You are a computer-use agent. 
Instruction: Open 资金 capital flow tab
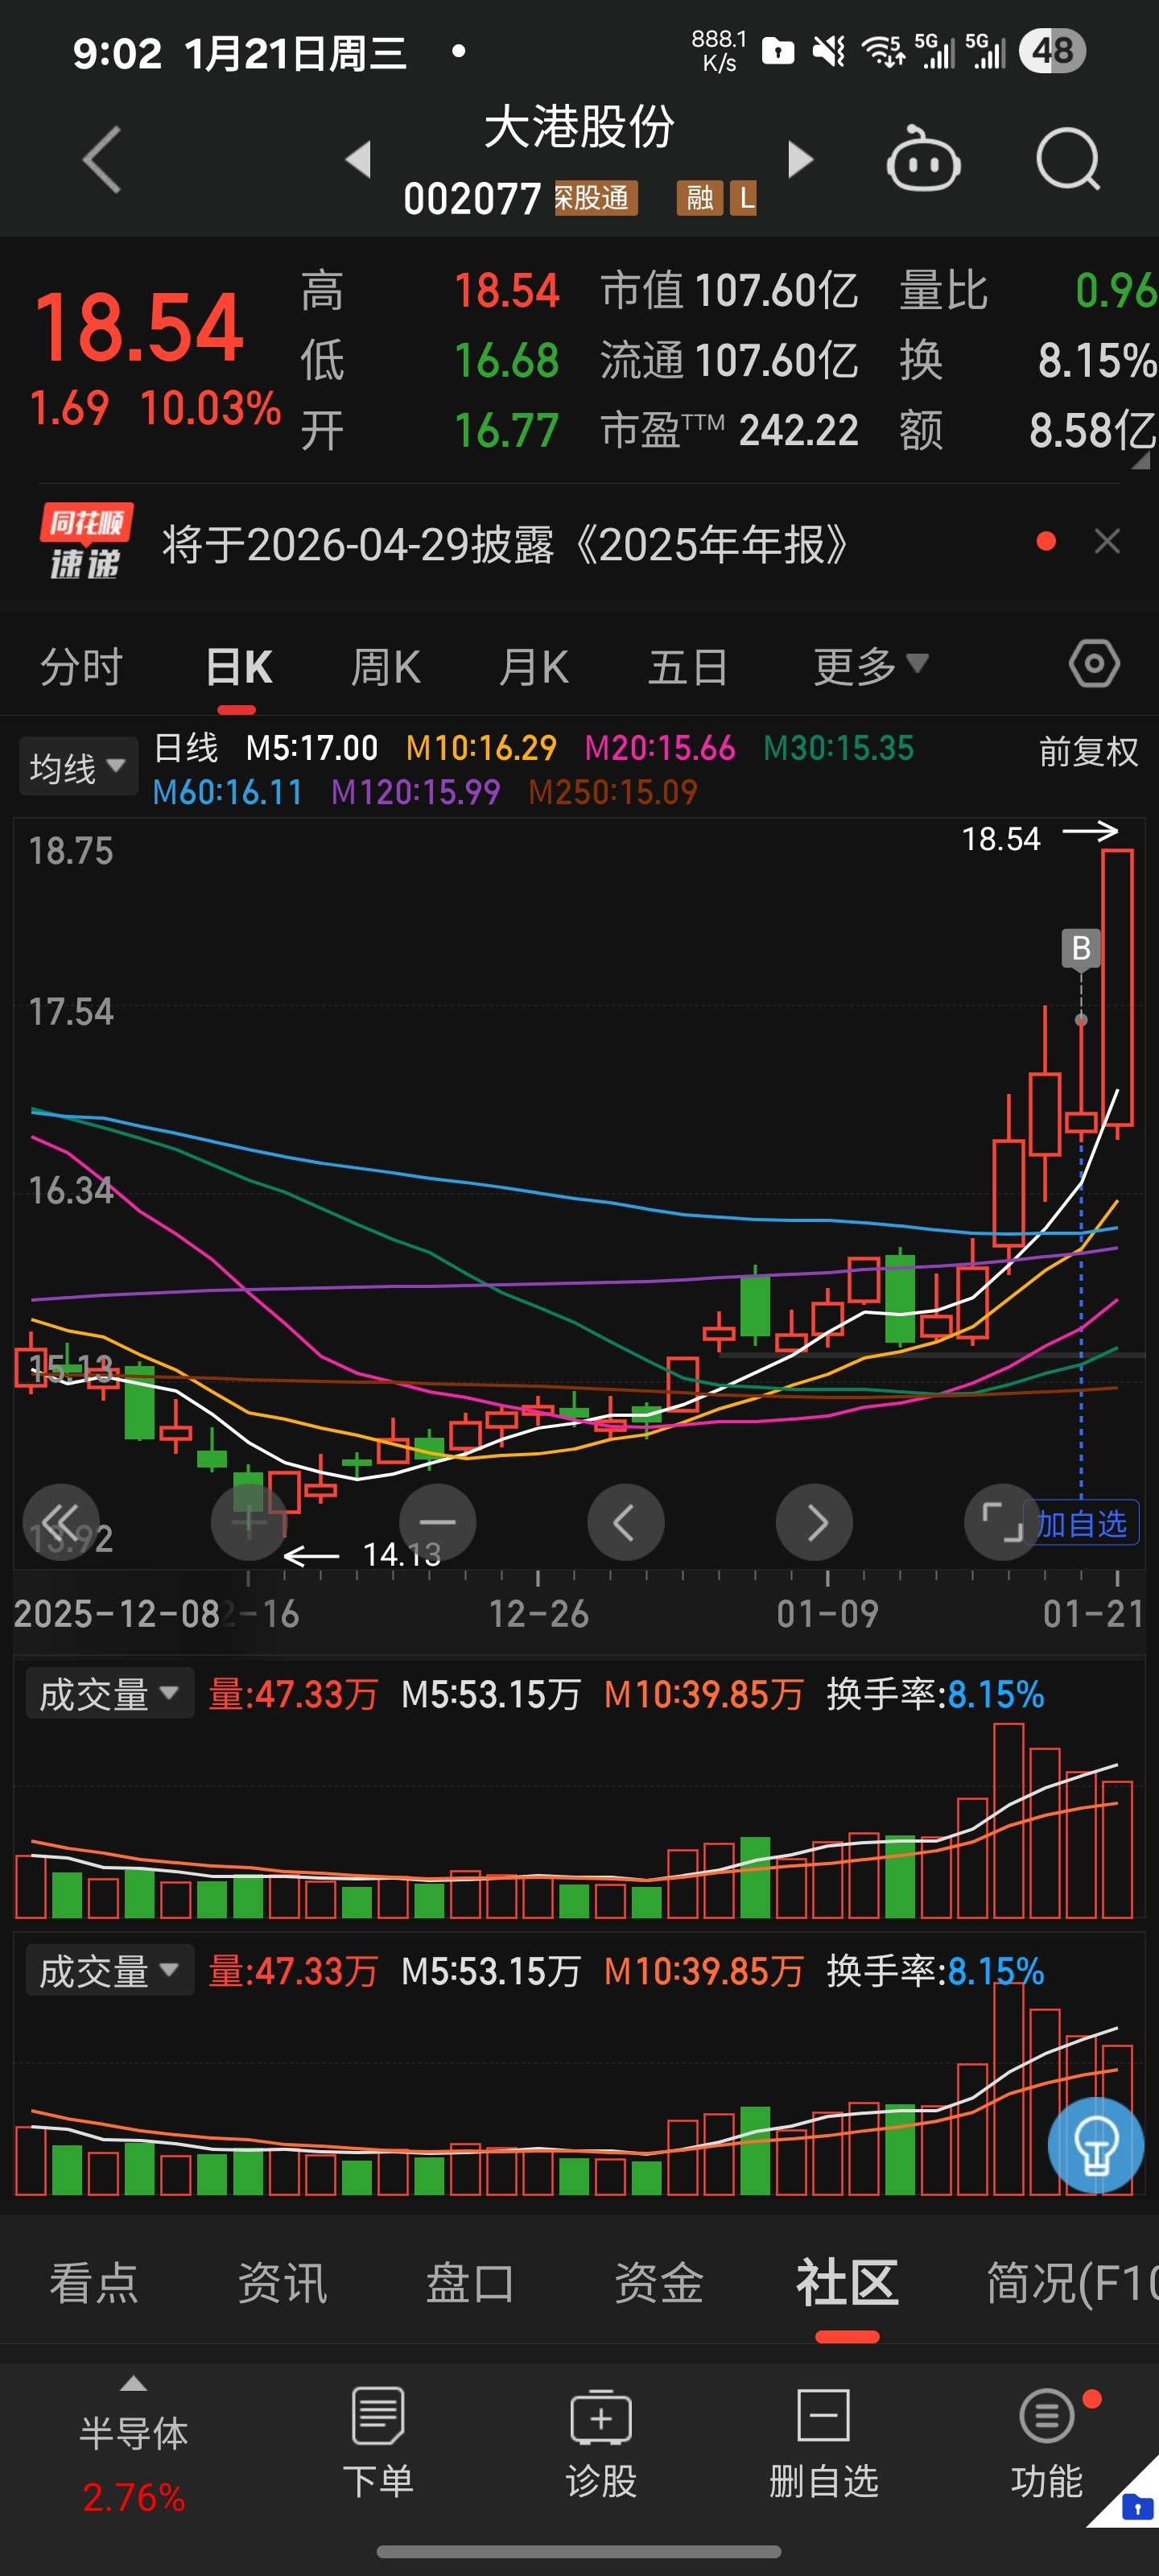[658, 2284]
